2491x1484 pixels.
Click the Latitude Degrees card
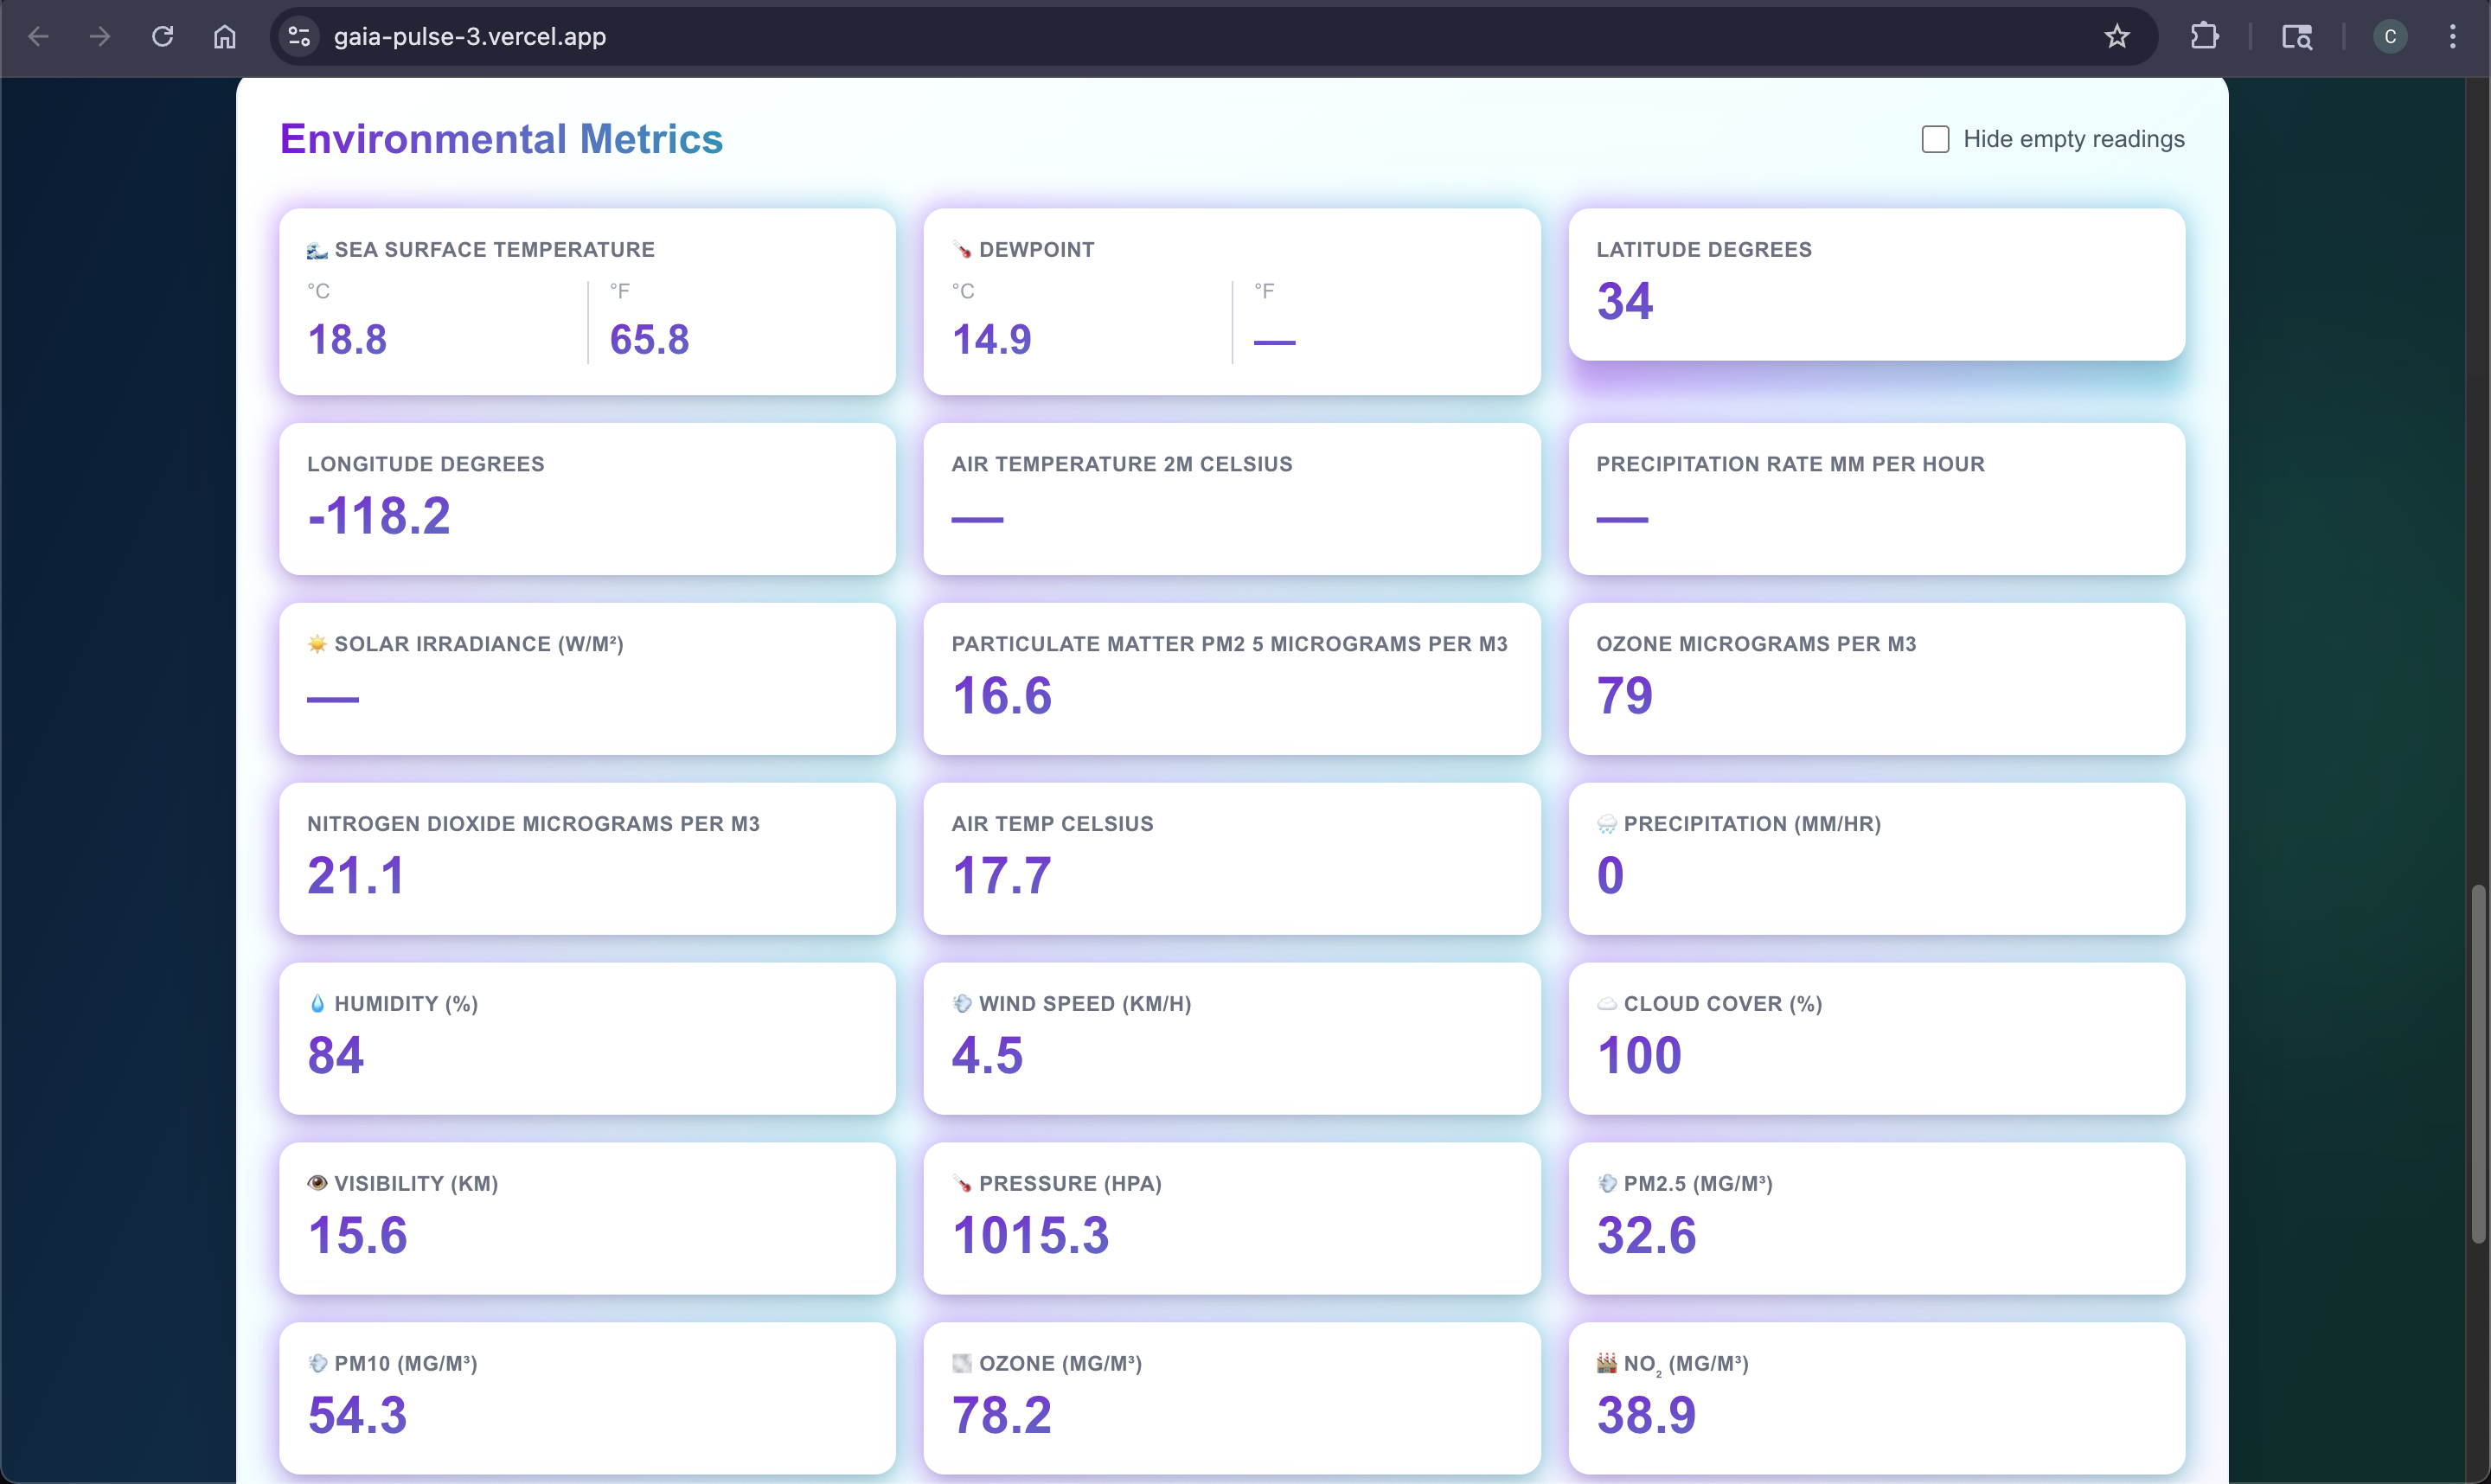pos(1876,284)
